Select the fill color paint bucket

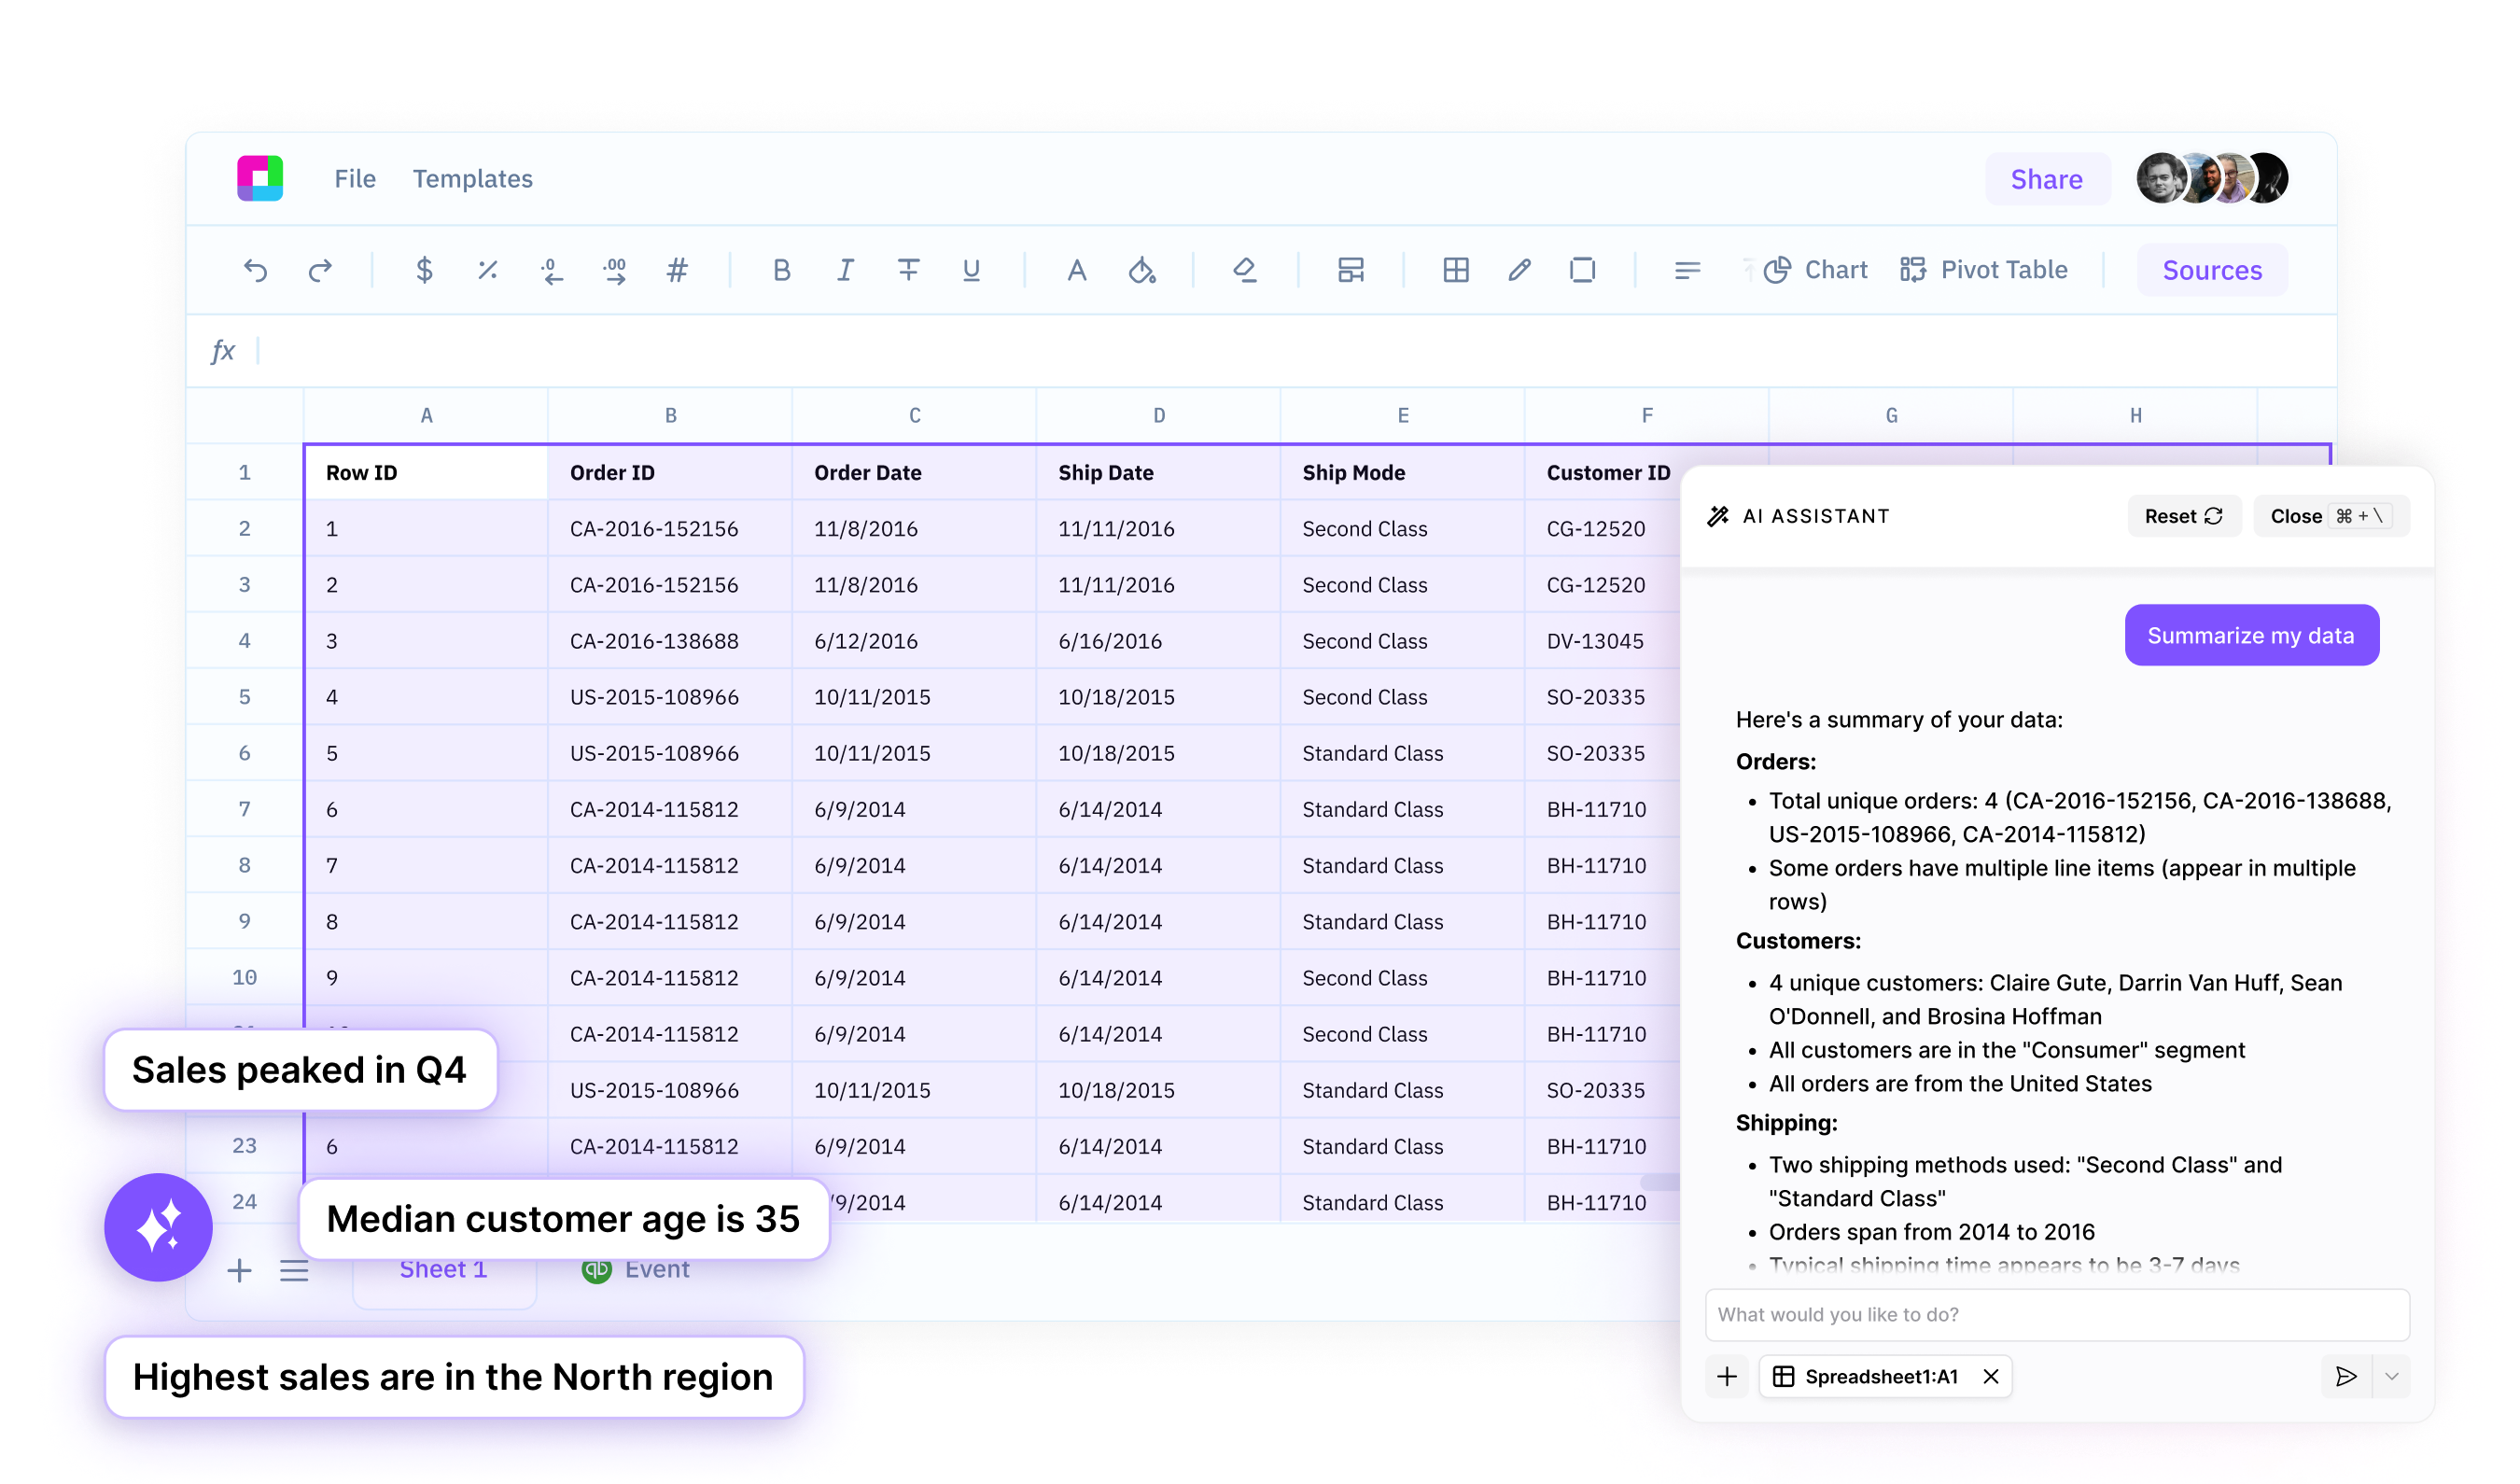point(1142,270)
